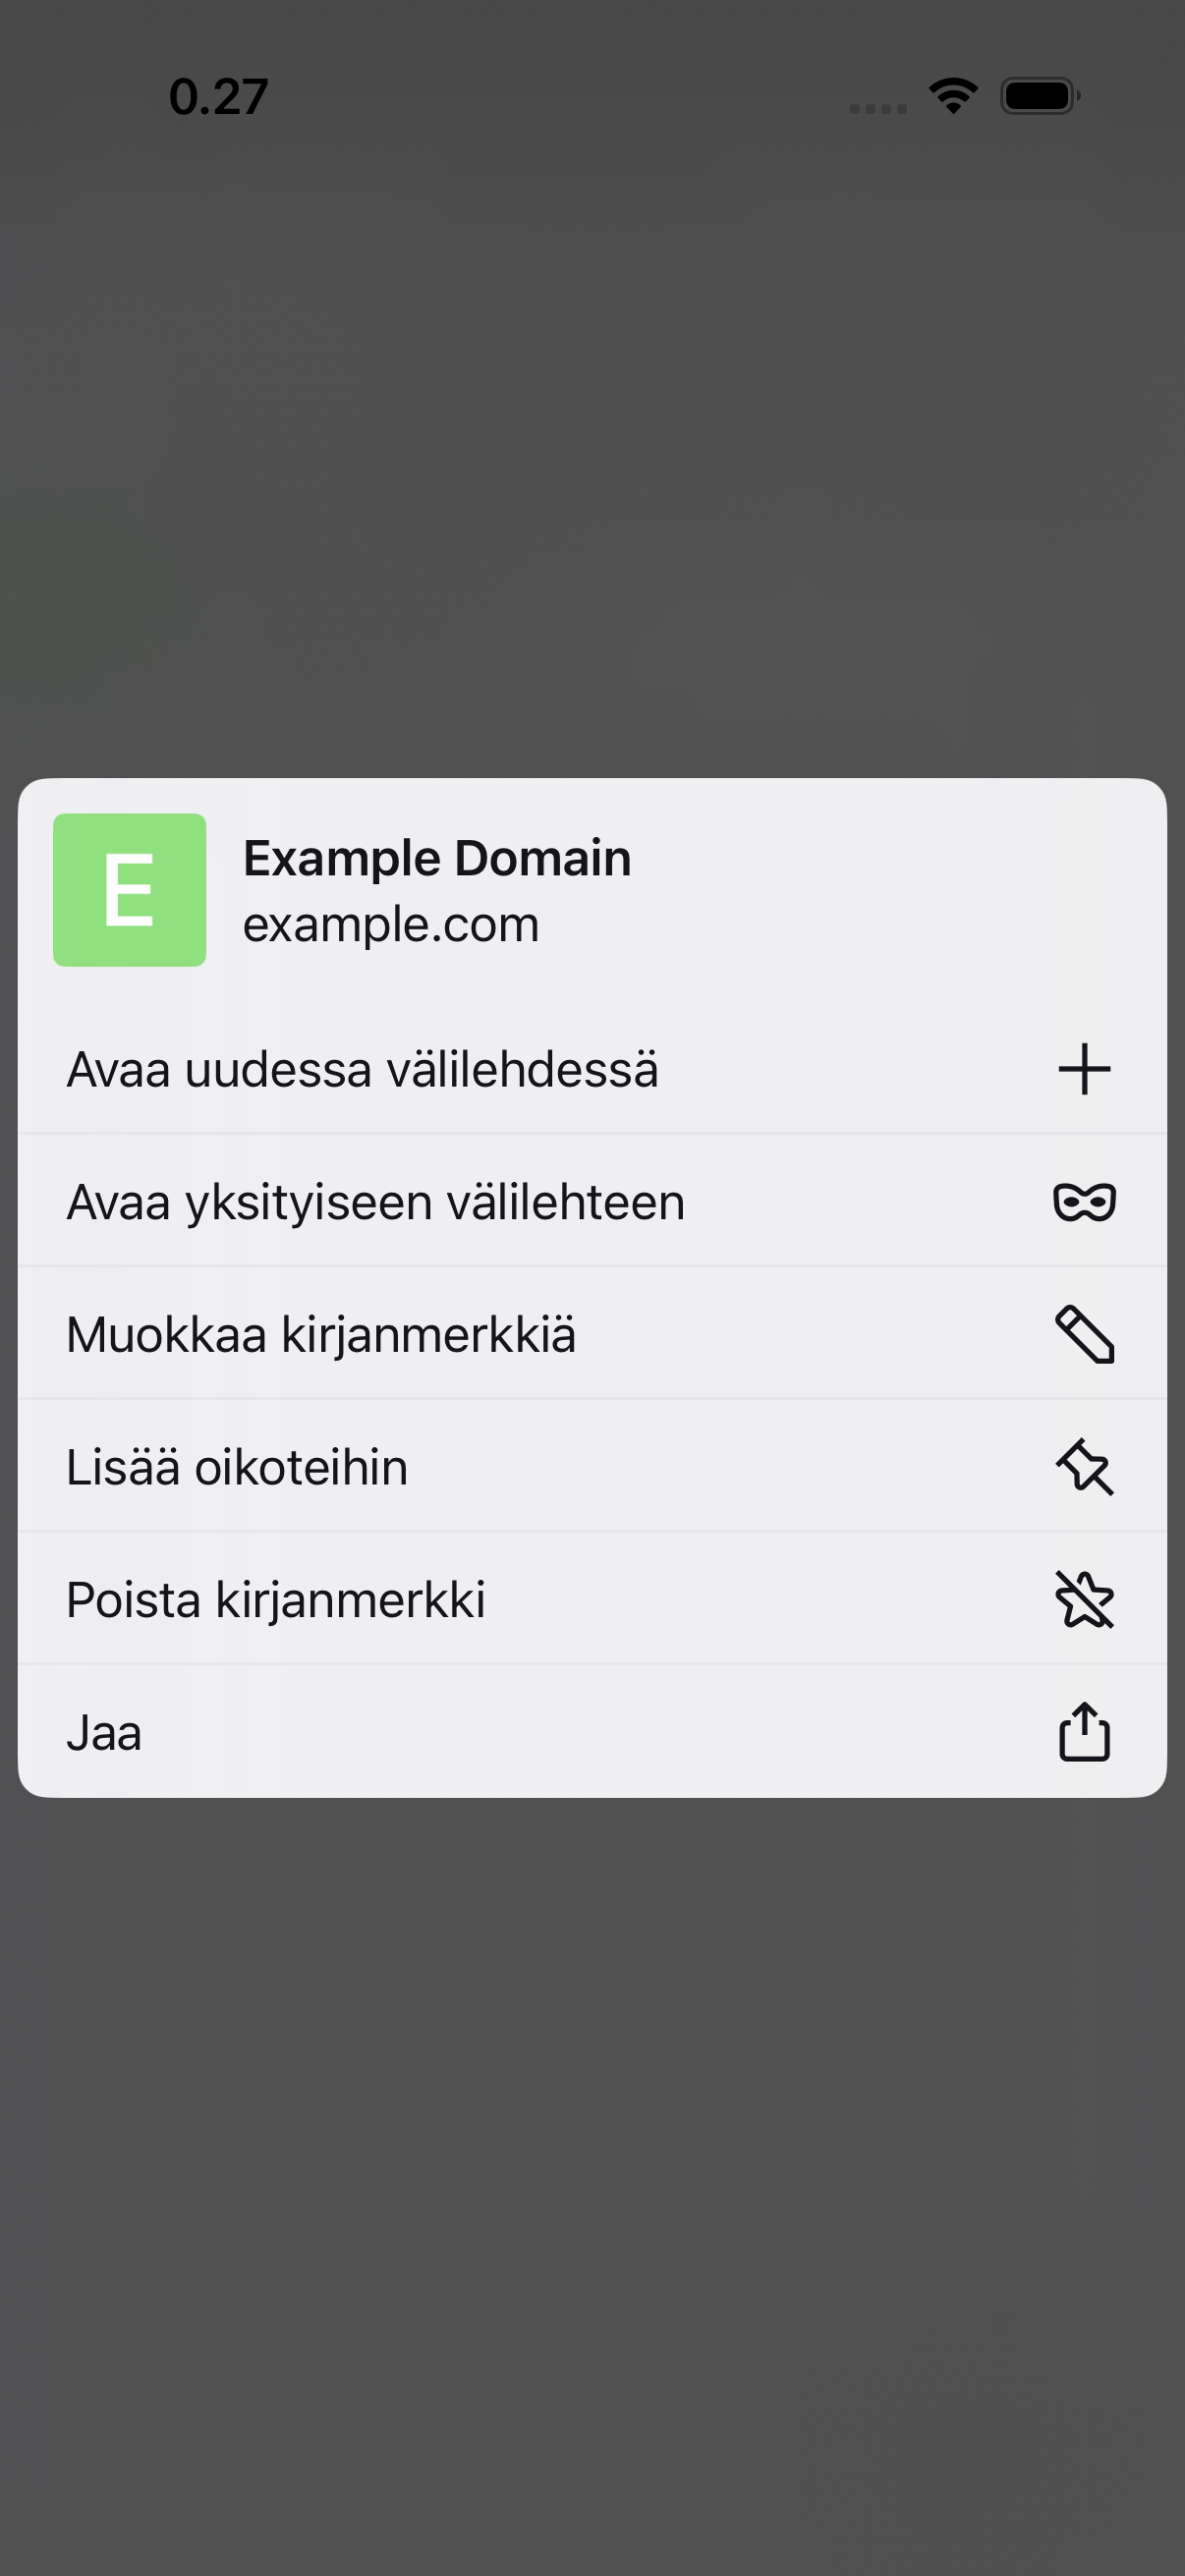The image size is (1185, 2576).
Task: Tap the share arrow icon
Action: tap(1084, 1731)
